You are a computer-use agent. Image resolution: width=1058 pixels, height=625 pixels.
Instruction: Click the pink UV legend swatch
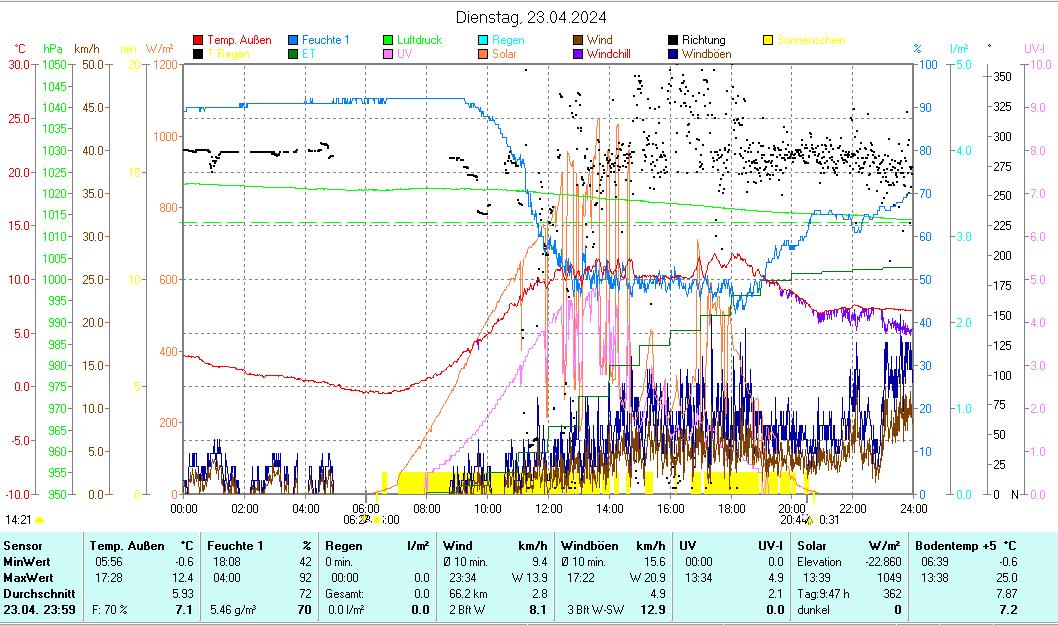coord(388,54)
